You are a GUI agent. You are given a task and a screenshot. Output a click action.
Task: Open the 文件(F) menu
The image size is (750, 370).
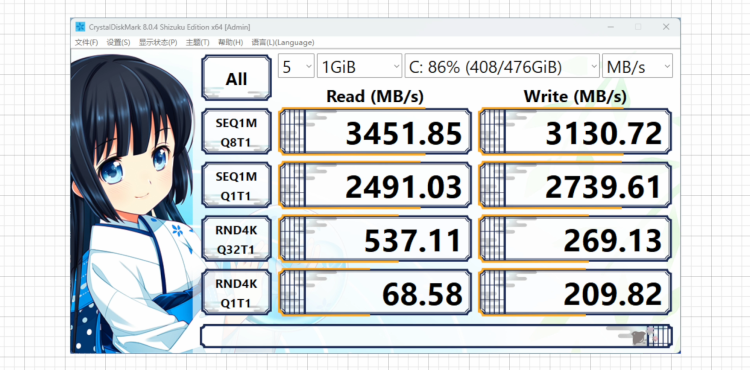coord(86,43)
